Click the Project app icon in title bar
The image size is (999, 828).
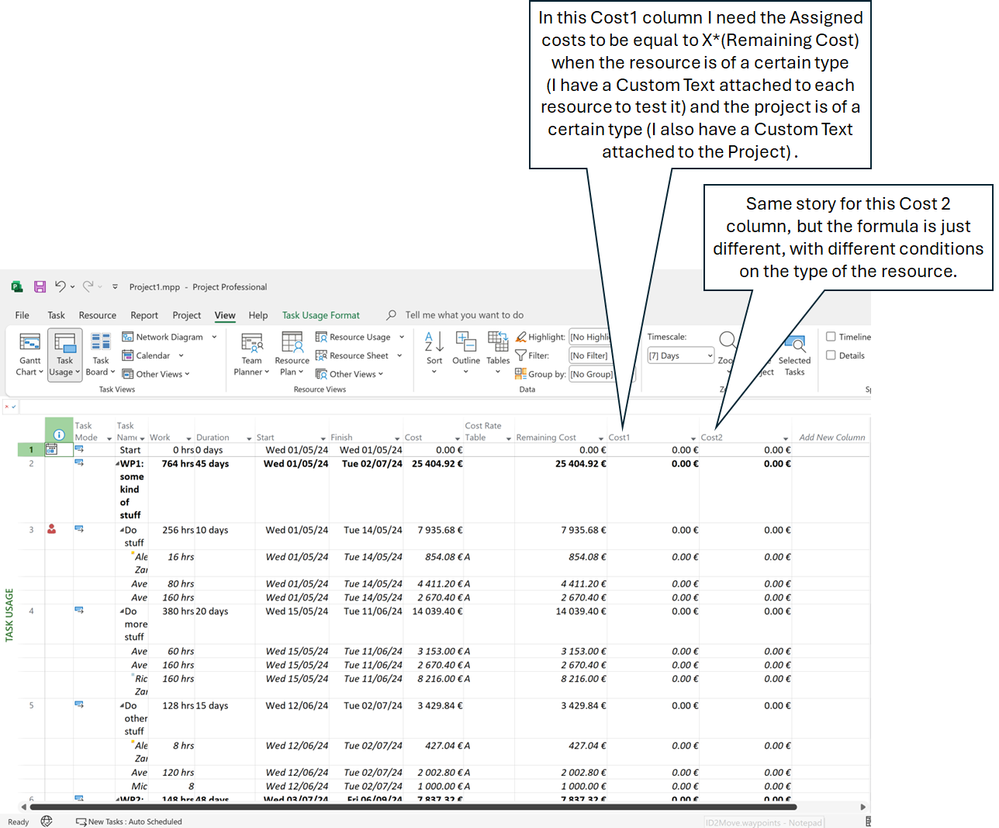(17, 287)
